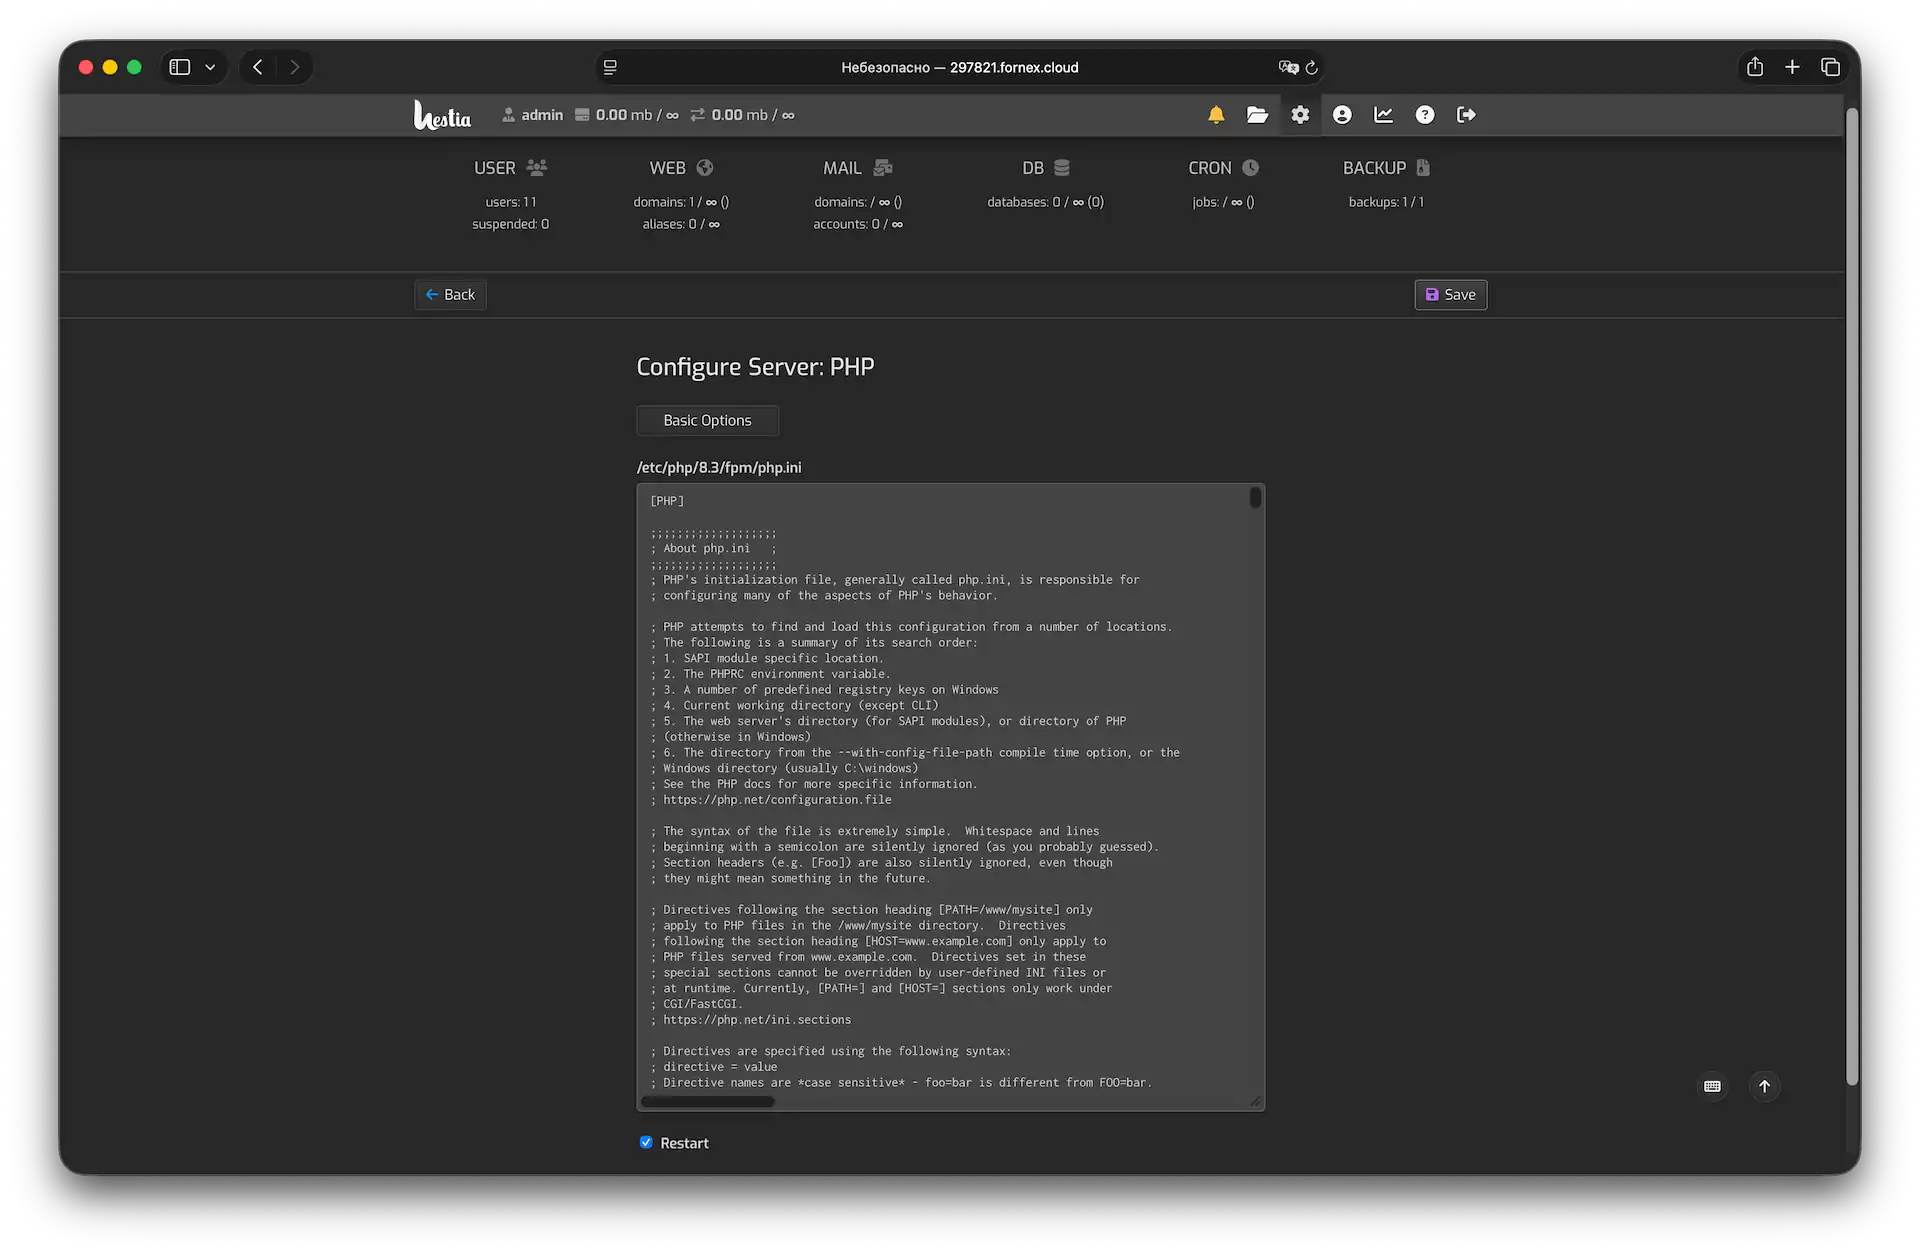Click the '[PHP]' line in editor

click(x=667, y=501)
